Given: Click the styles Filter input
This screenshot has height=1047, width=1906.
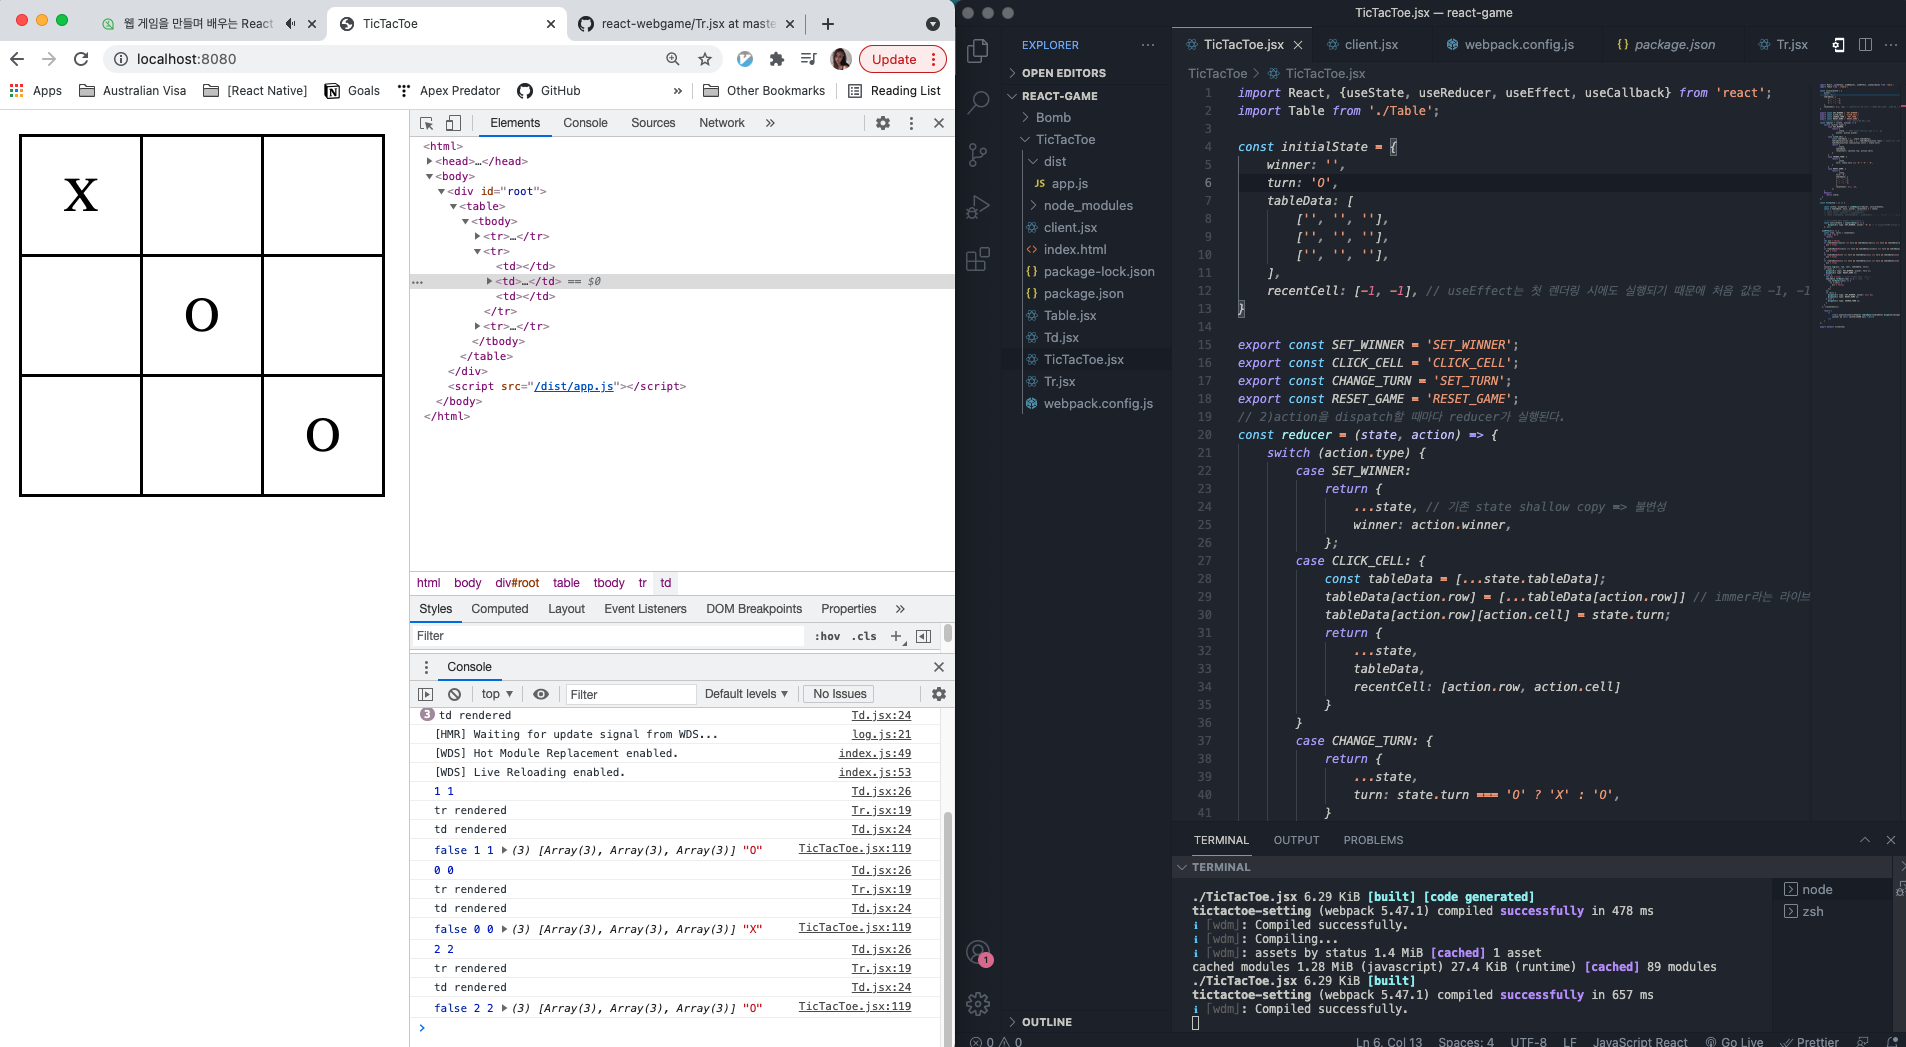Looking at the screenshot, I should [x=607, y=636].
